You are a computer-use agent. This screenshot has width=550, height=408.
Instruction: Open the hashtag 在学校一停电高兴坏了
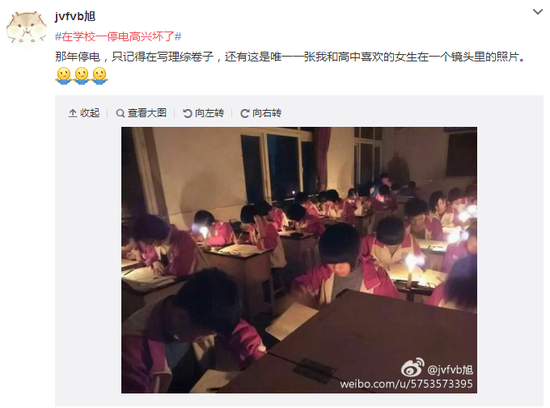pos(118,36)
